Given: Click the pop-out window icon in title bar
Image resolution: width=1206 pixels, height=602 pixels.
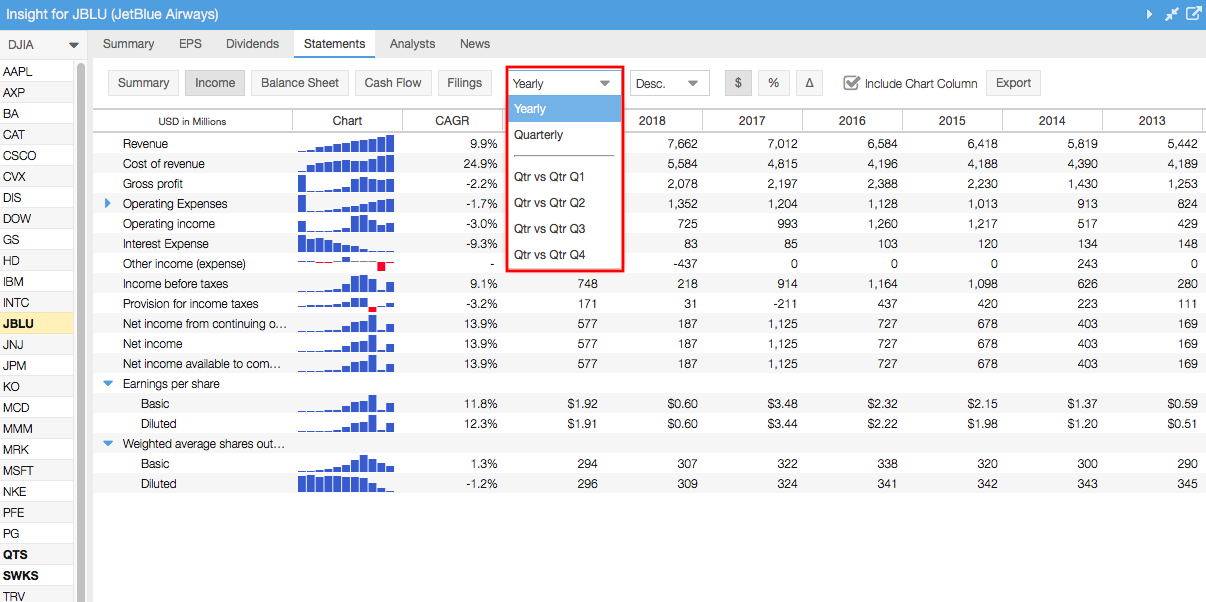Looking at the screenshot, I should tap(1193, 14).
